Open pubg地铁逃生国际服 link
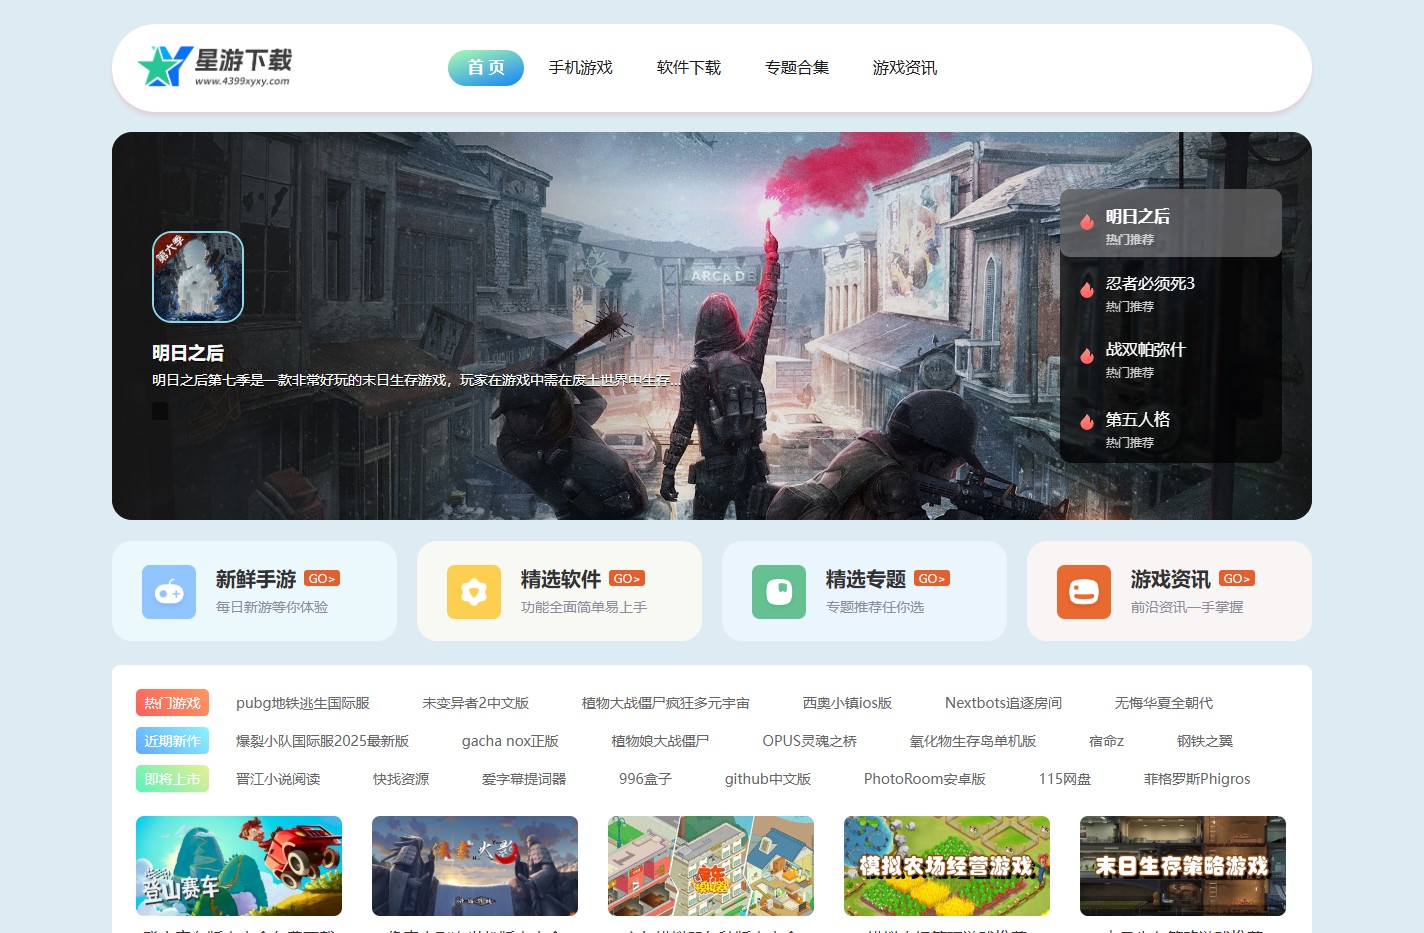Screen dimensions: 1424x933 point(303,703)
